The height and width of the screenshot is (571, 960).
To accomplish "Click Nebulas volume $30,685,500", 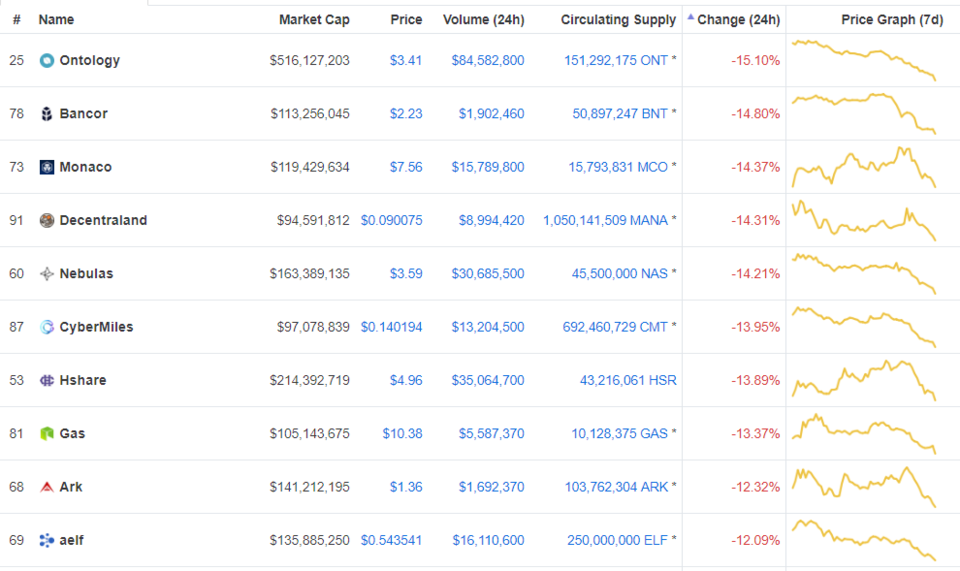I will (488, 274).
